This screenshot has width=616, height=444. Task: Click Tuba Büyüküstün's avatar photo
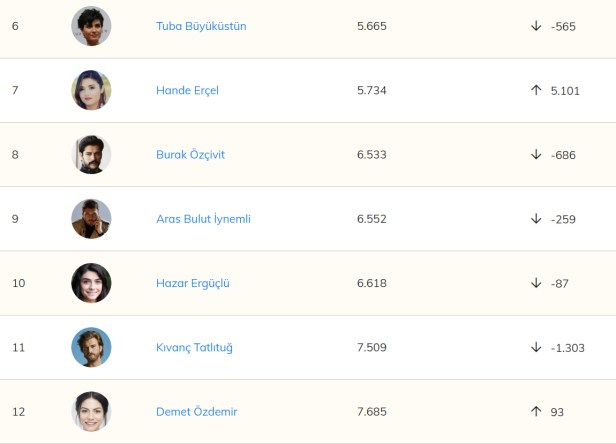tap(91, 26)
